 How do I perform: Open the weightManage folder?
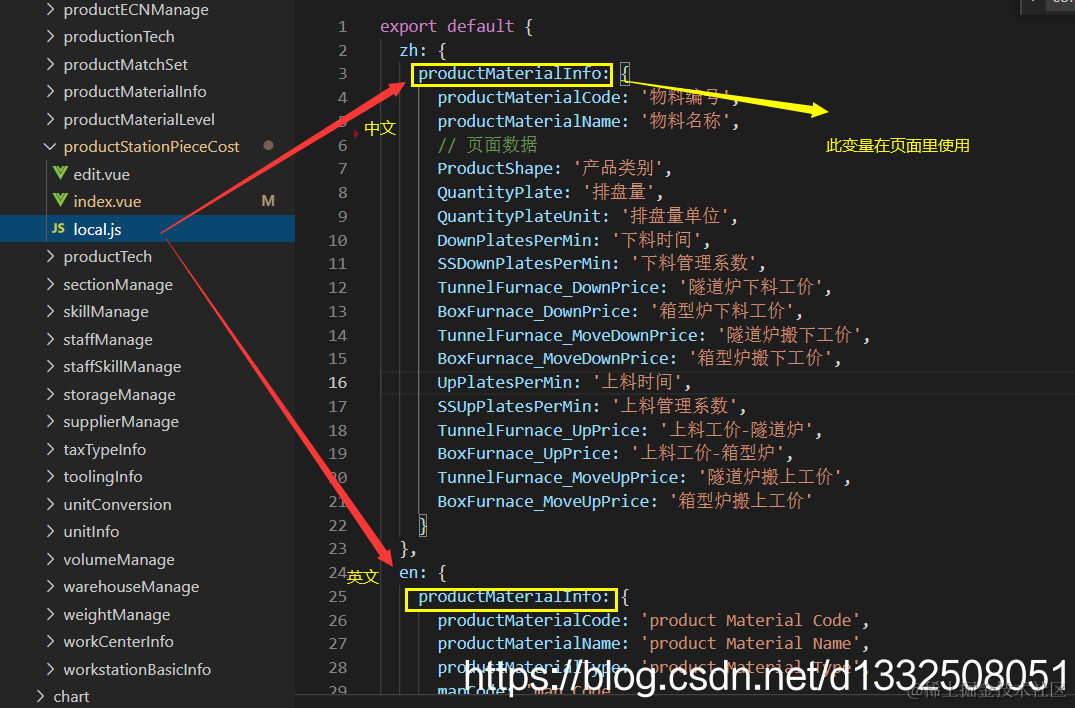pos(117,614)
